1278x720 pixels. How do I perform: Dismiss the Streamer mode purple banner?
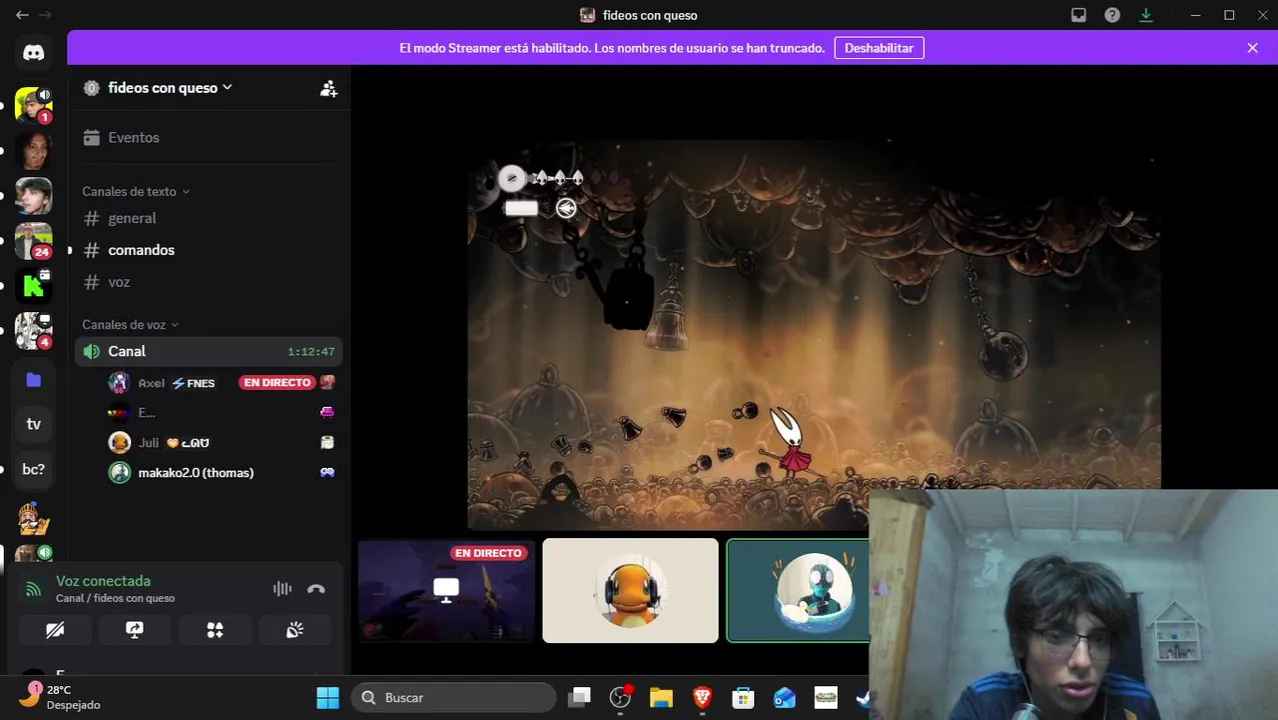1252,48
